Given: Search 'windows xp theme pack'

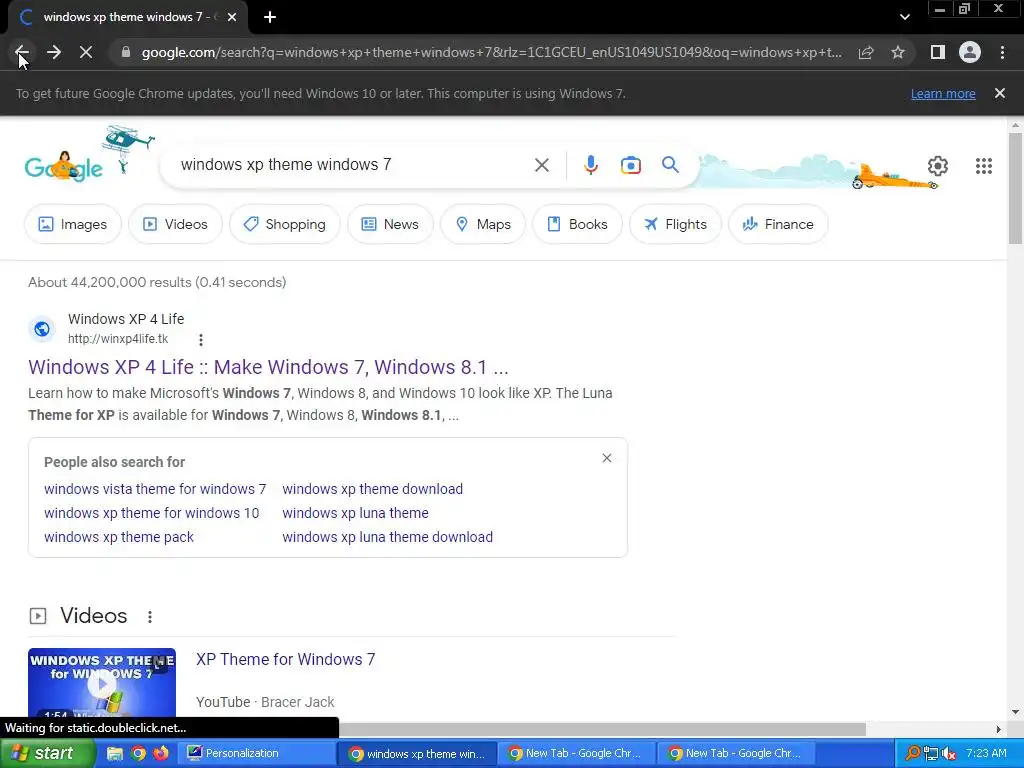Looking at the screenshot, I should point(119,537).
